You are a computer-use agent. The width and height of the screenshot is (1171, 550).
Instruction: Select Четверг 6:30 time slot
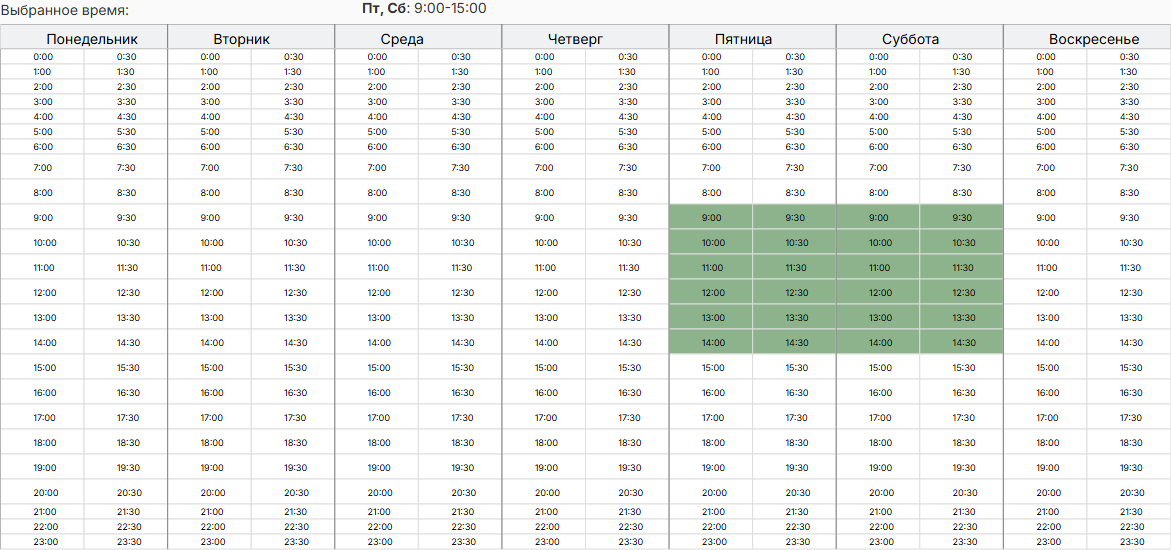point(627,146)
